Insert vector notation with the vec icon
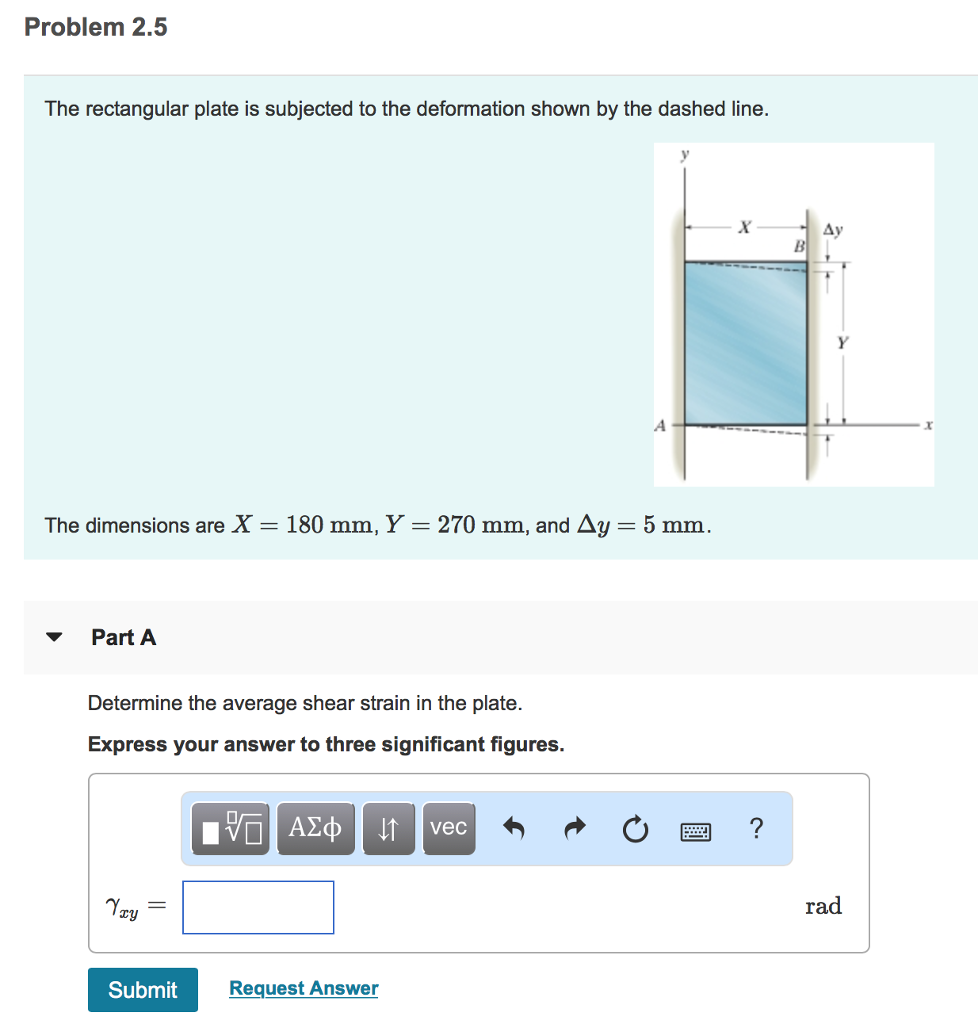This screenshot has width=978, height=1024. coord(449,828)
